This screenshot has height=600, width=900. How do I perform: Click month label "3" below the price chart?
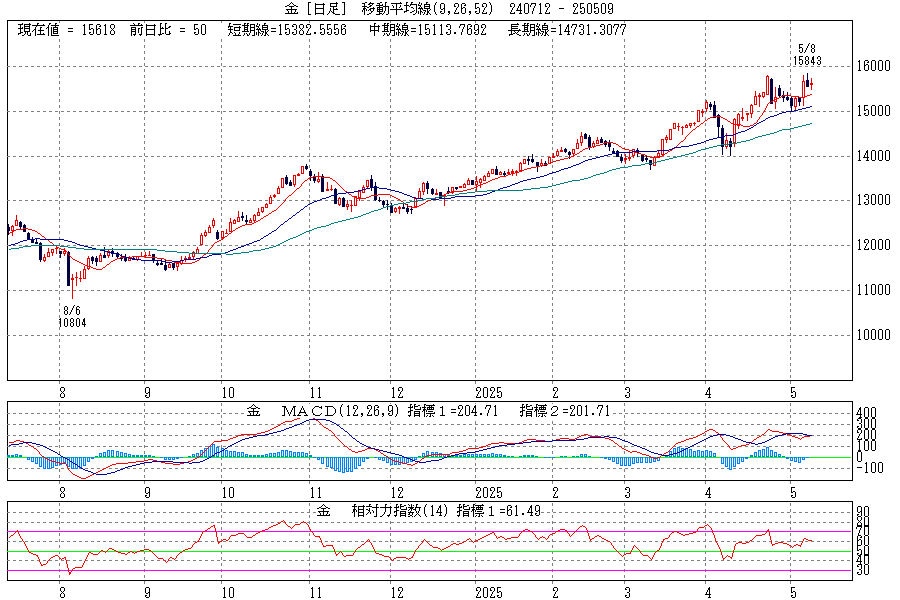coord(627,393)
